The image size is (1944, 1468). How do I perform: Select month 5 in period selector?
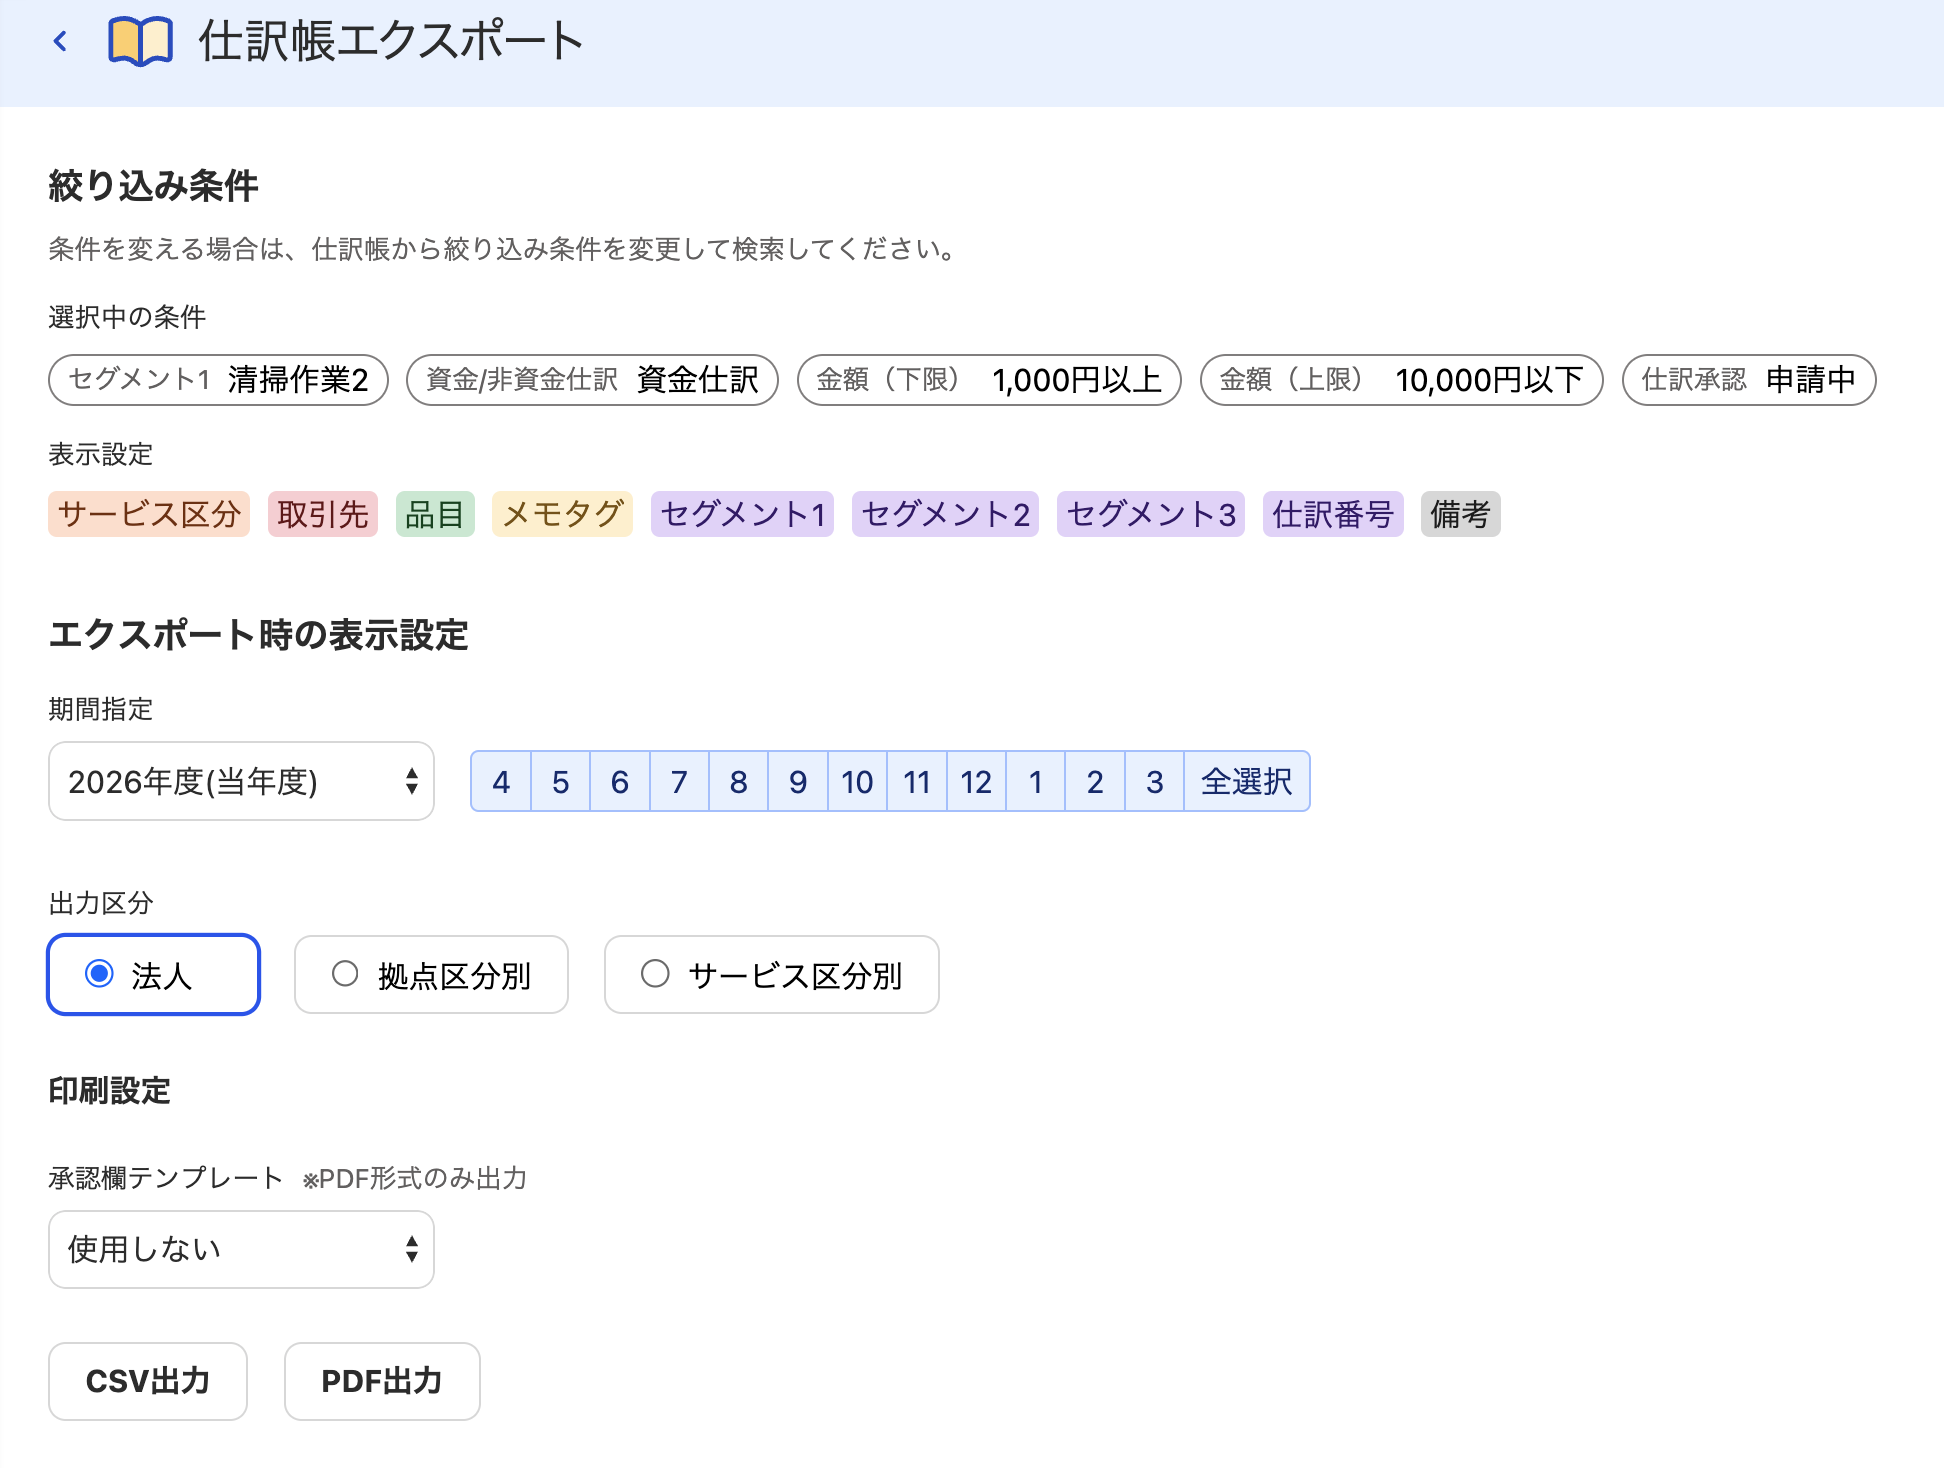point(561,781)
